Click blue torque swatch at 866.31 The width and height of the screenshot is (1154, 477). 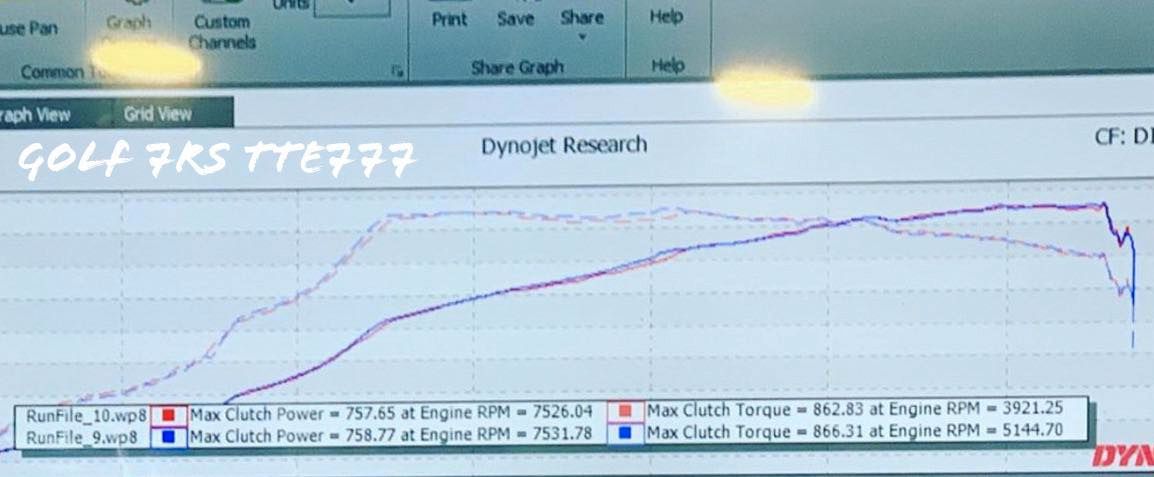[x=625, y=432]
